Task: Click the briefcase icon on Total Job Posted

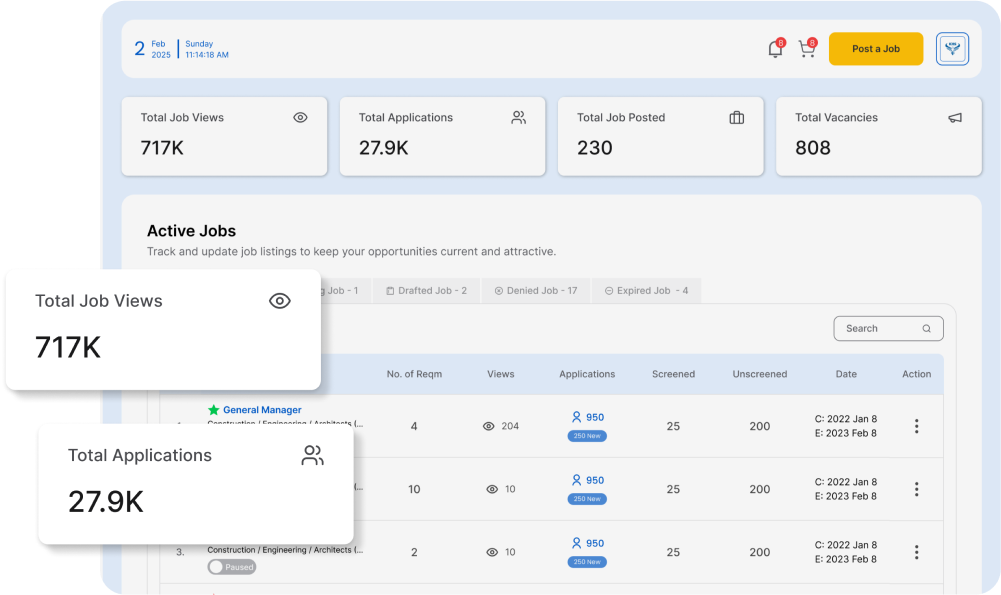Action: (737, 118)
